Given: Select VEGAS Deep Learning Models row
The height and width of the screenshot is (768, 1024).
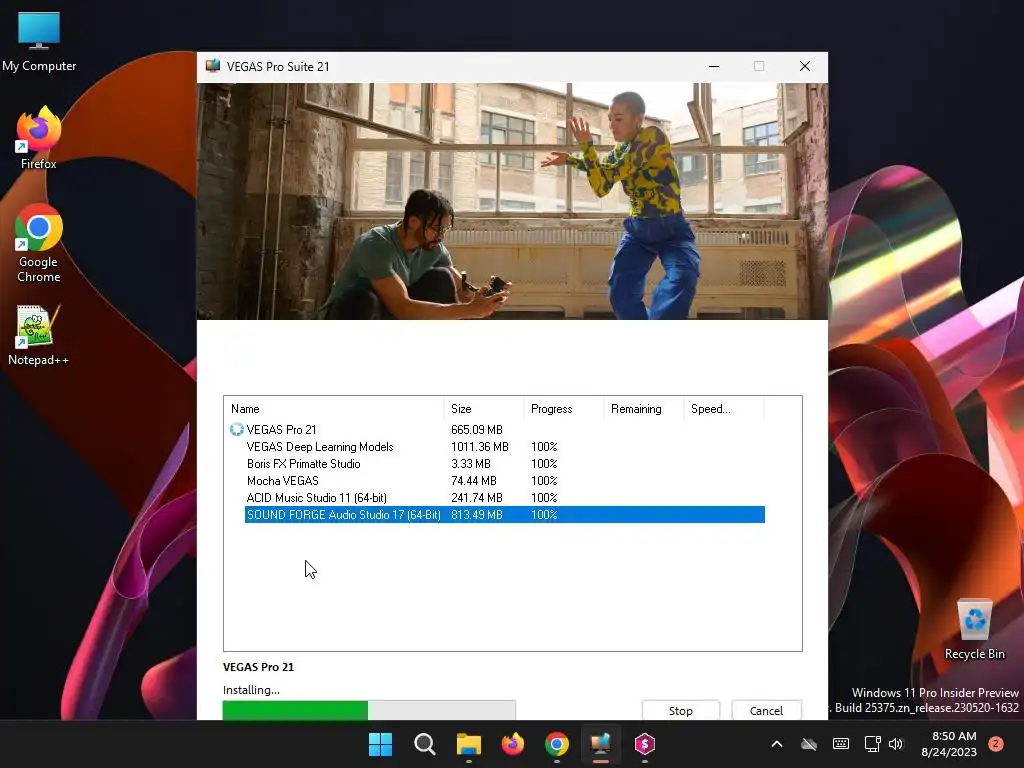Looking at the screenshot, I should pyautogui.click(x=504, y=447).
